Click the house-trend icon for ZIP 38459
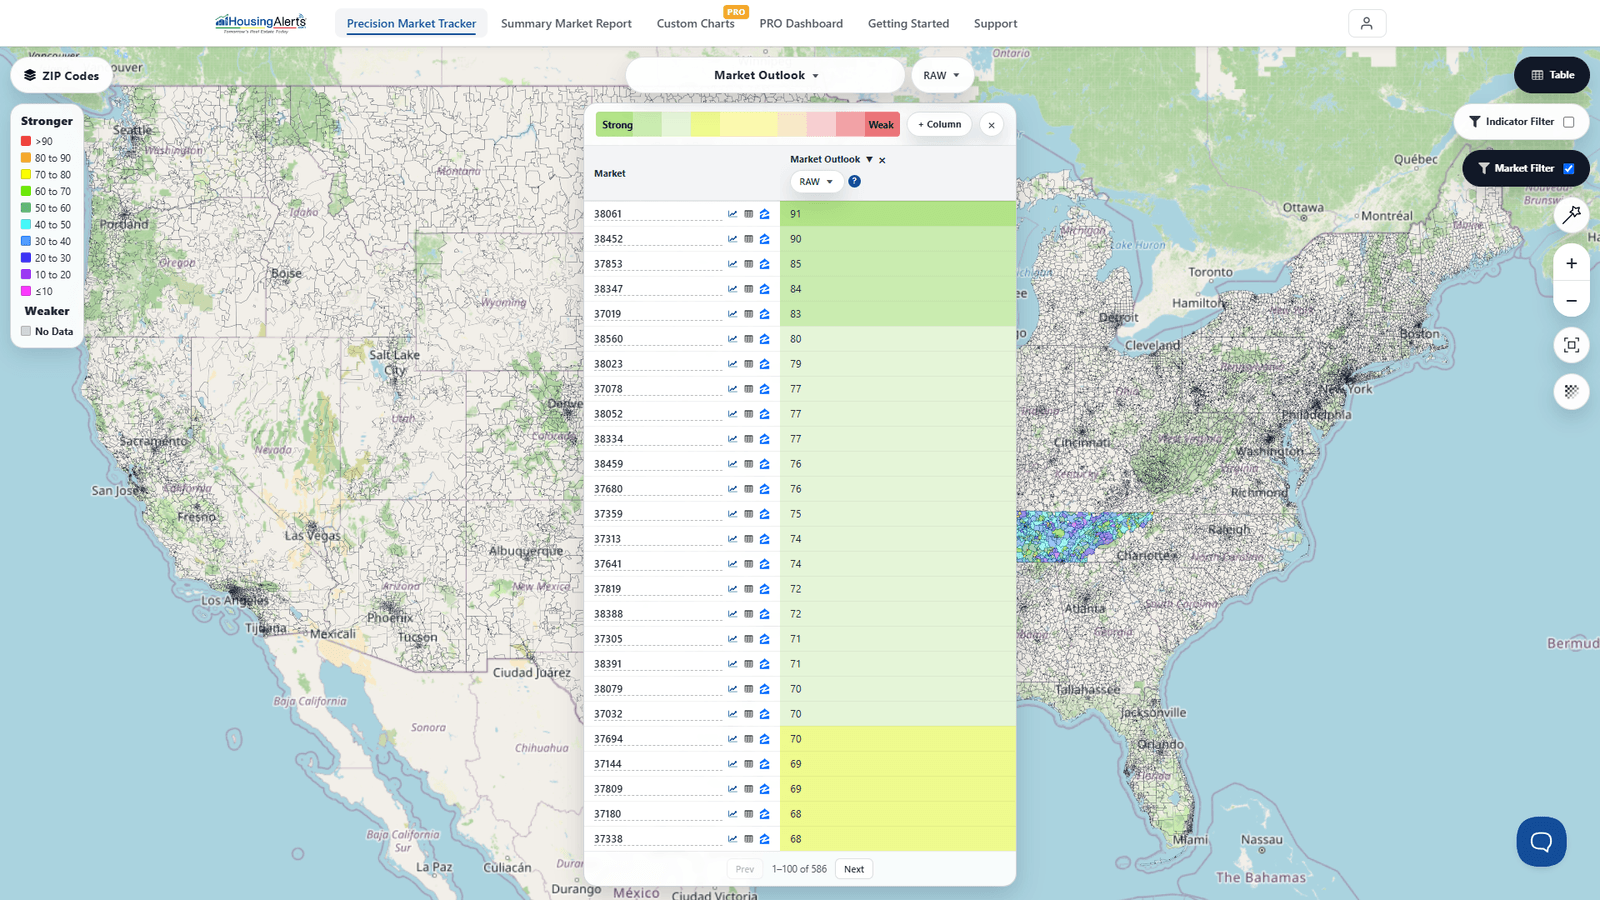 764,464
